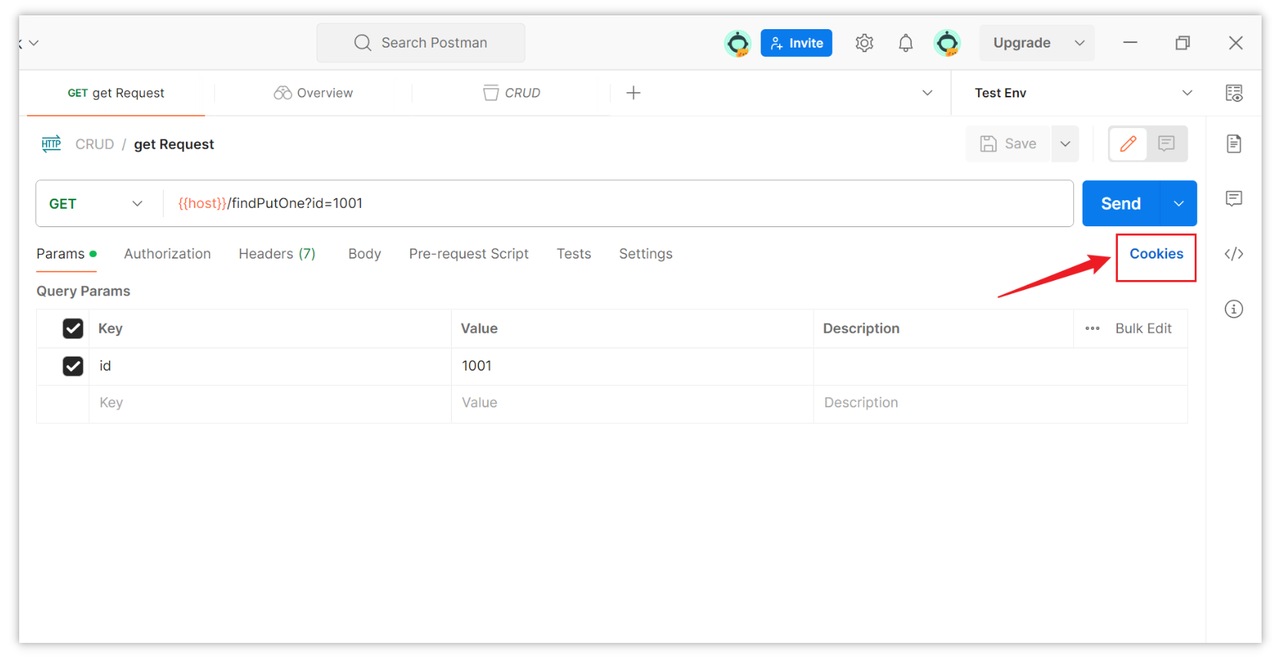Open the code snippet icon
Image resolution: width=1280 pixels, height=659 pixels.
(x=1234, y=254)
